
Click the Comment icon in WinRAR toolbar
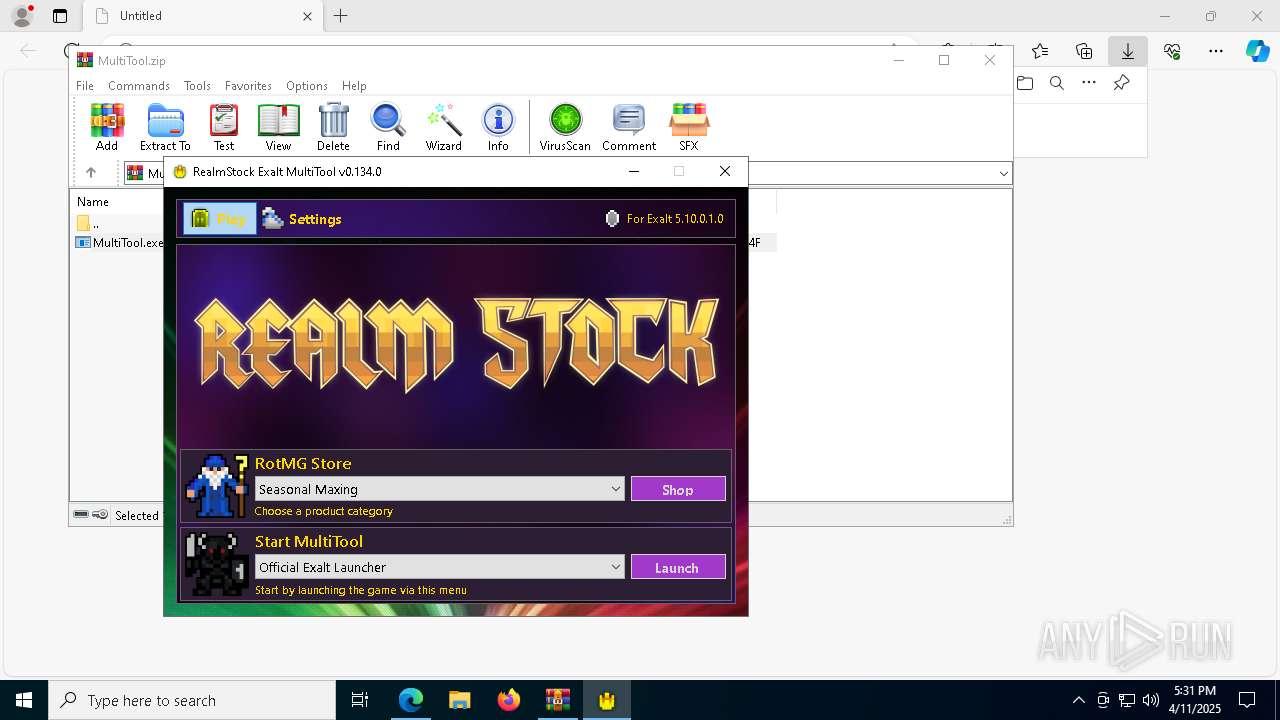629,127
